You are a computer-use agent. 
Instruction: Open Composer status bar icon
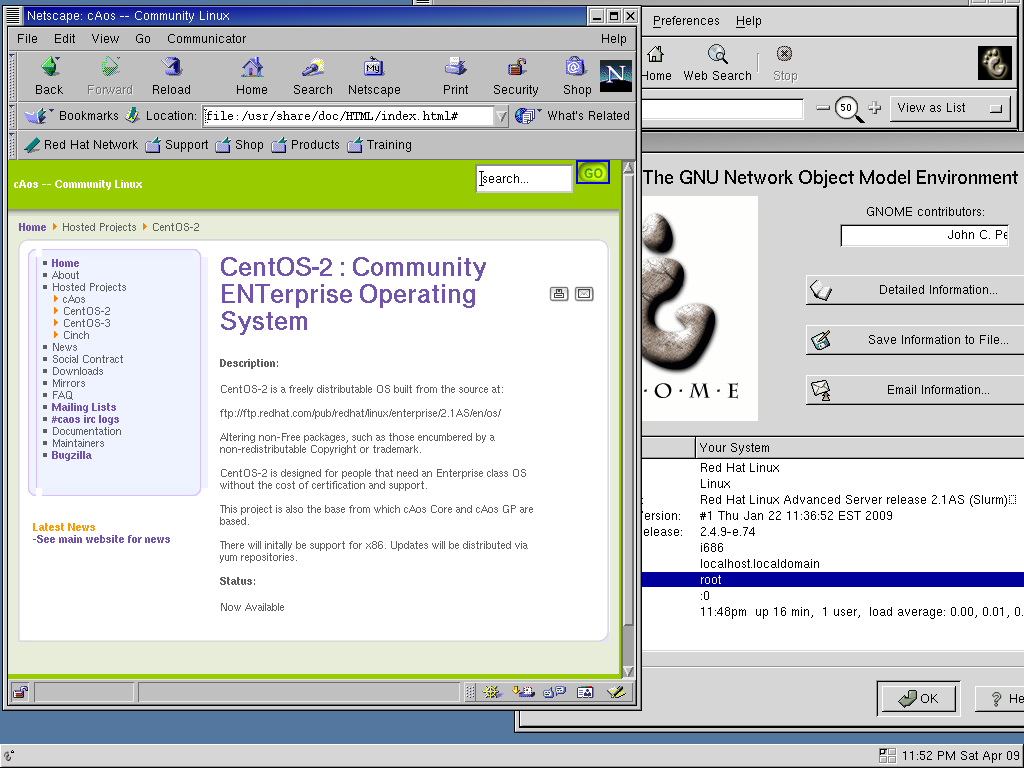click(615, 692)
